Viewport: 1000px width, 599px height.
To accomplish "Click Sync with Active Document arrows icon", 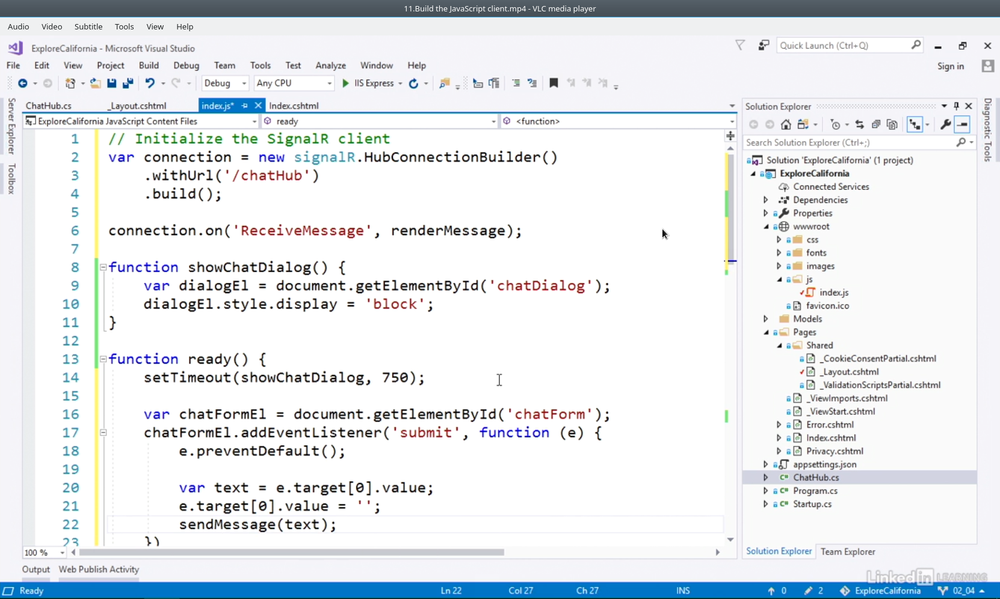I will pos(860,124).
